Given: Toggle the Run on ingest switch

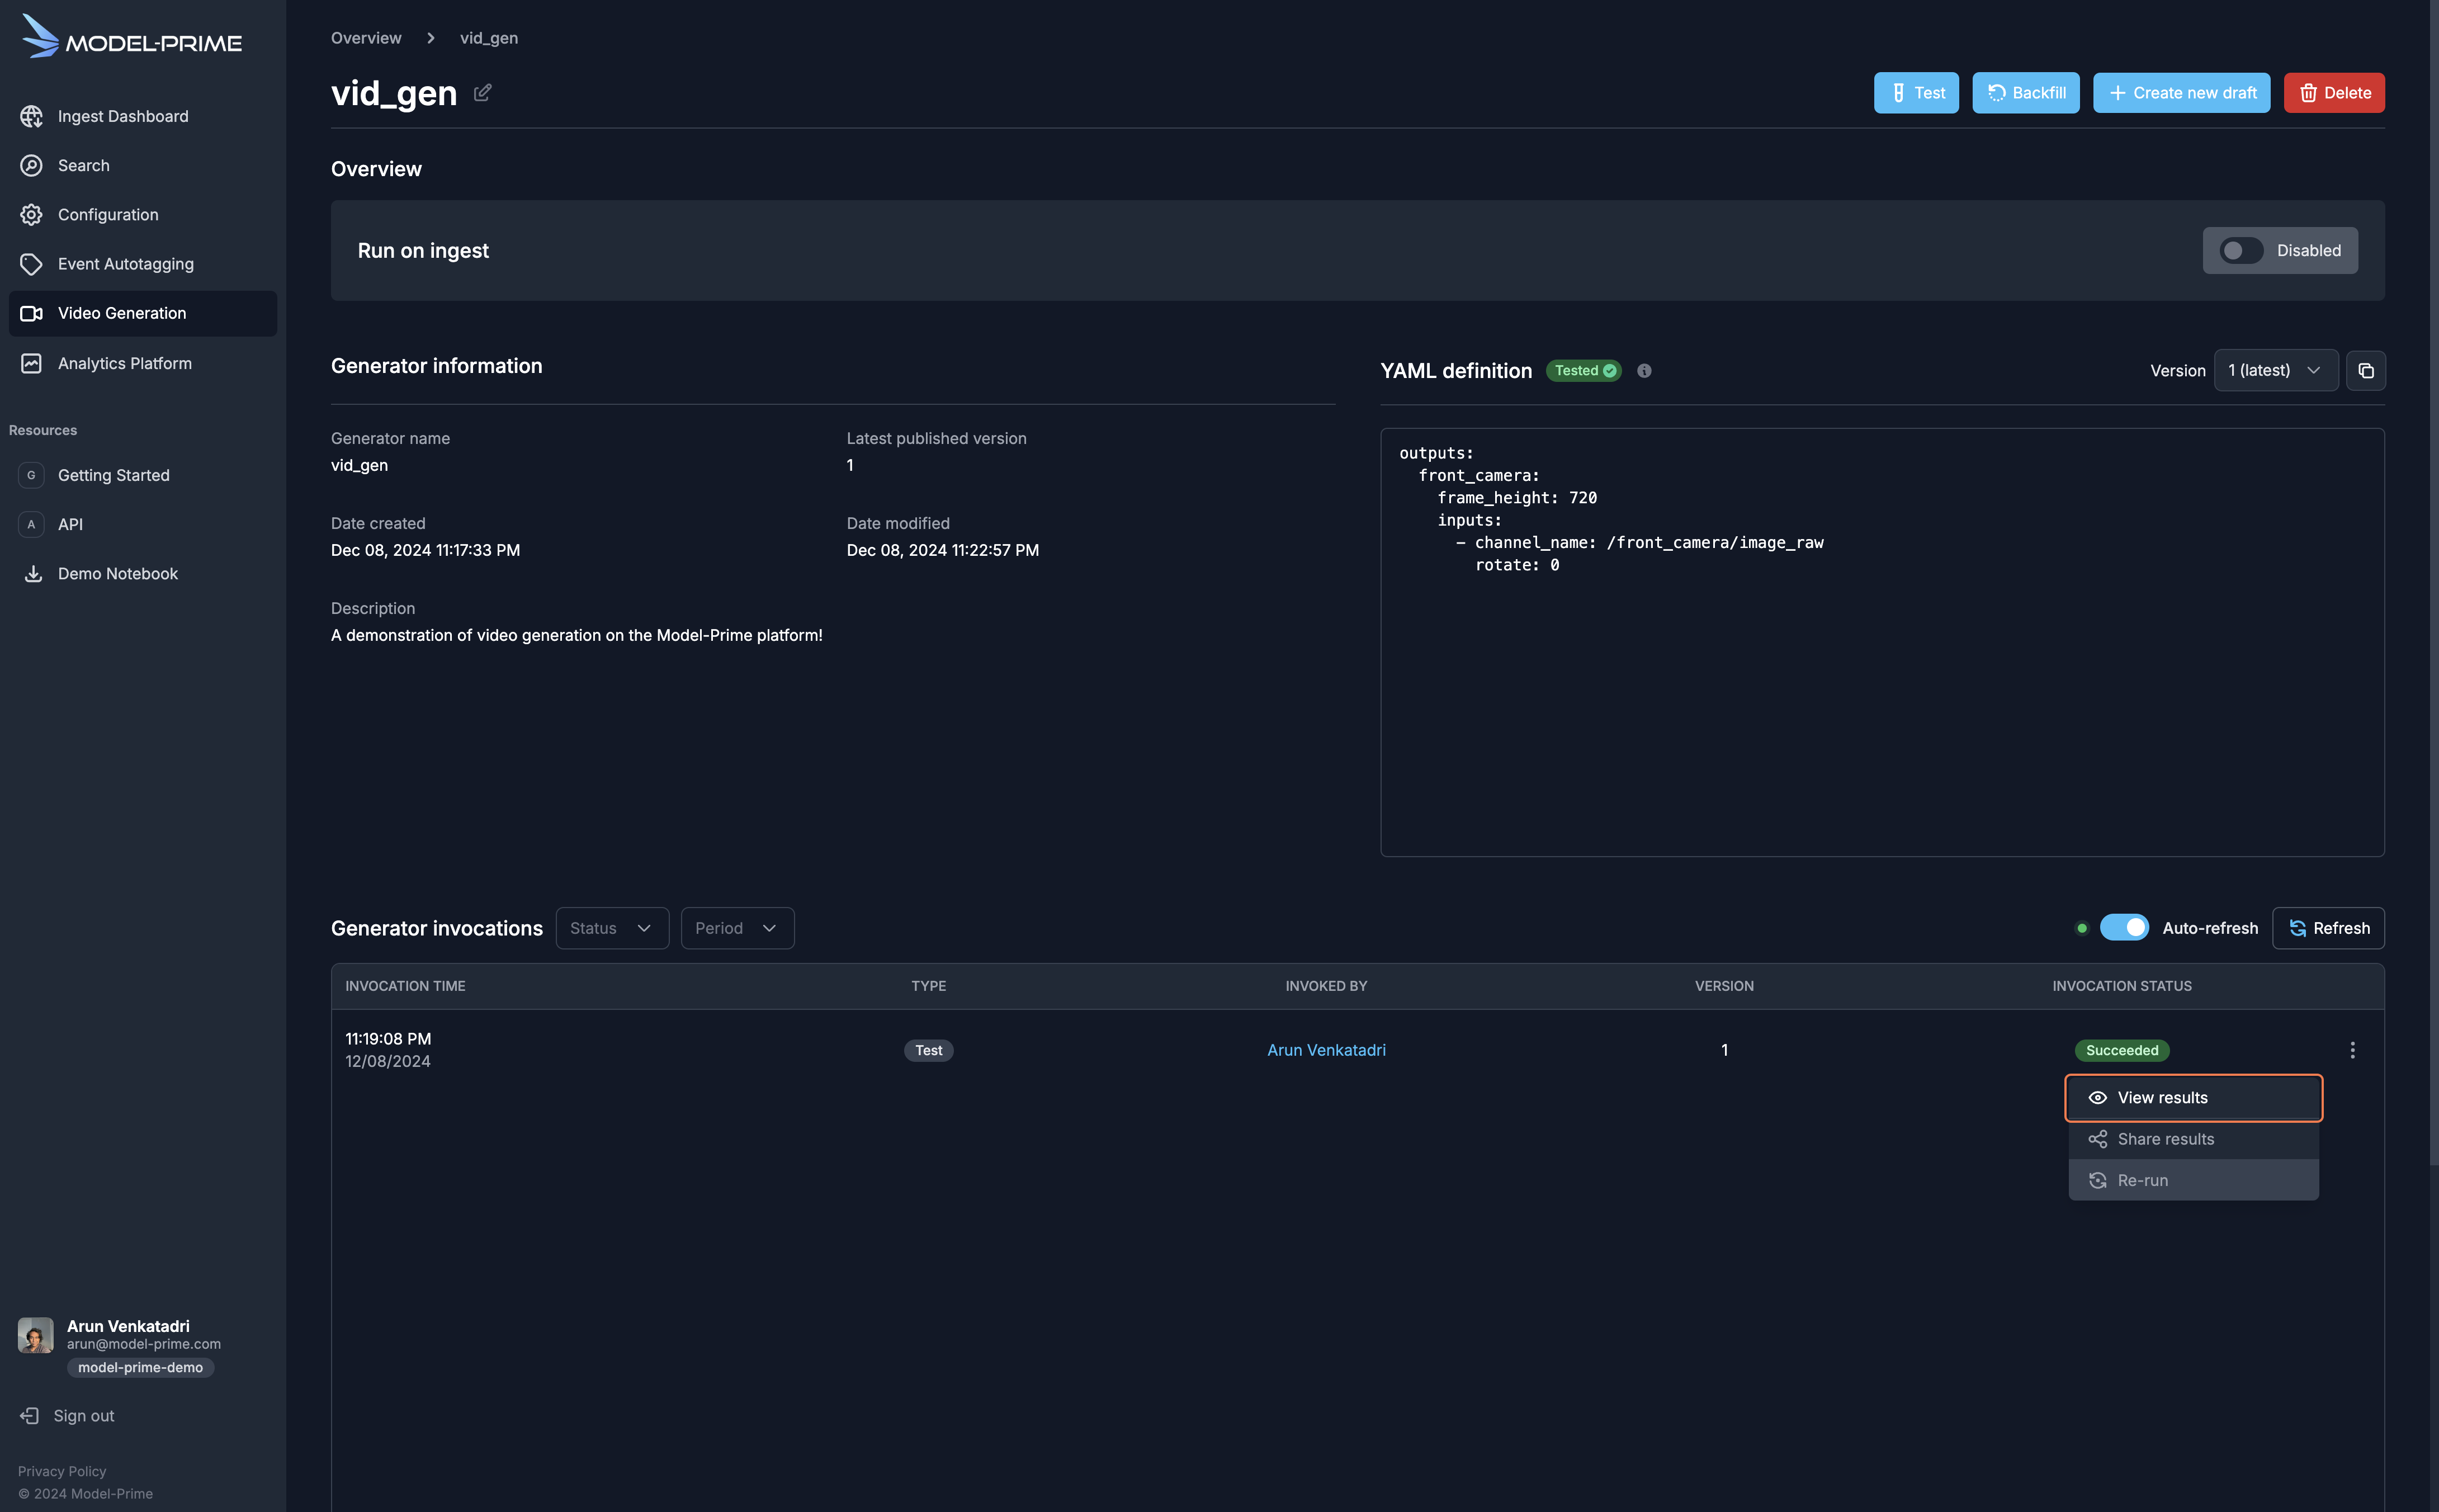Looking at the screenshot, I should click(2241, 250).
